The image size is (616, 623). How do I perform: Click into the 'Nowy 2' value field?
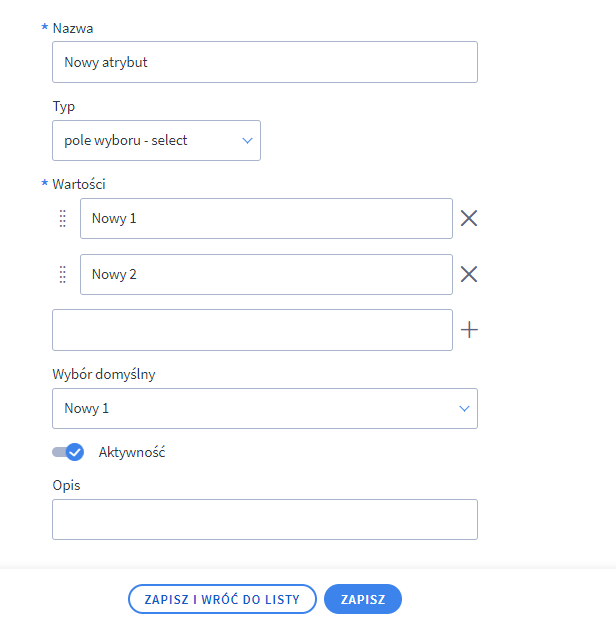click(x=266, y=274)
